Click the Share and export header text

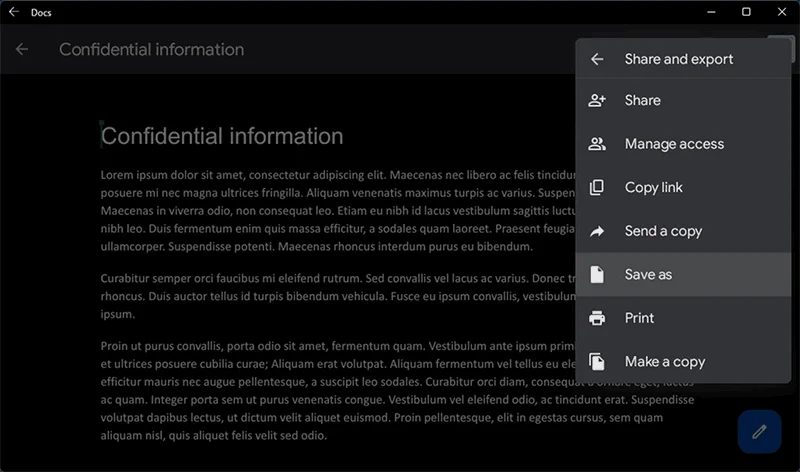click(x=679, y=59)
